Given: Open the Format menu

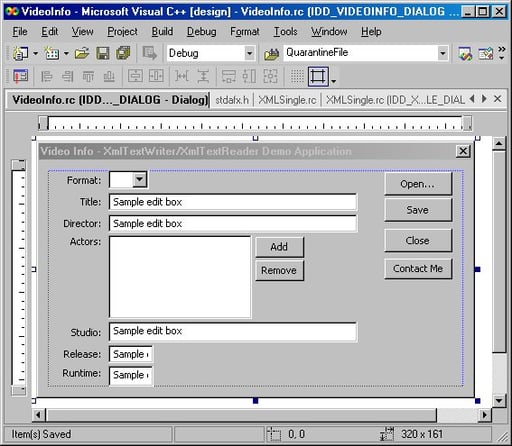Looking at the screenshot, I should [x=245, y=32].
